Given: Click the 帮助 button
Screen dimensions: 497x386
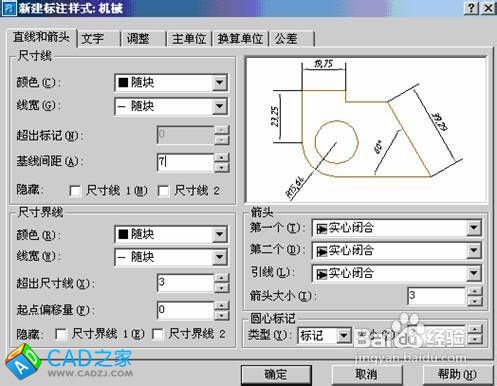Looking at the screenshot, I should [457, 375].
